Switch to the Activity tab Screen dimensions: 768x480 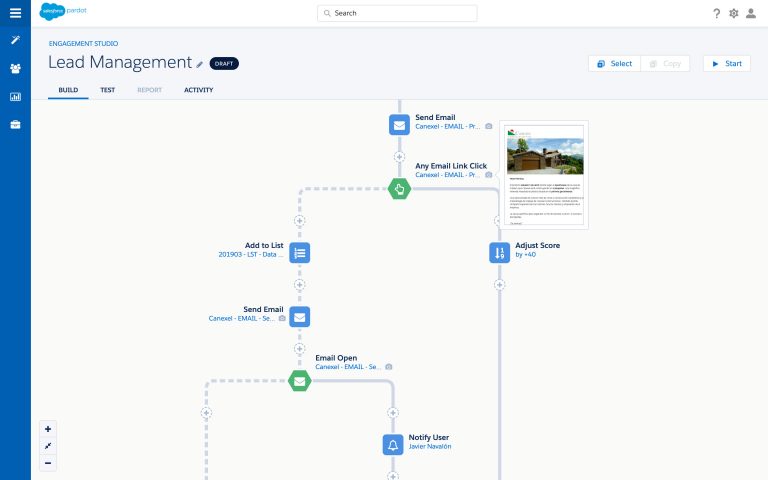(x=198, y=90)
